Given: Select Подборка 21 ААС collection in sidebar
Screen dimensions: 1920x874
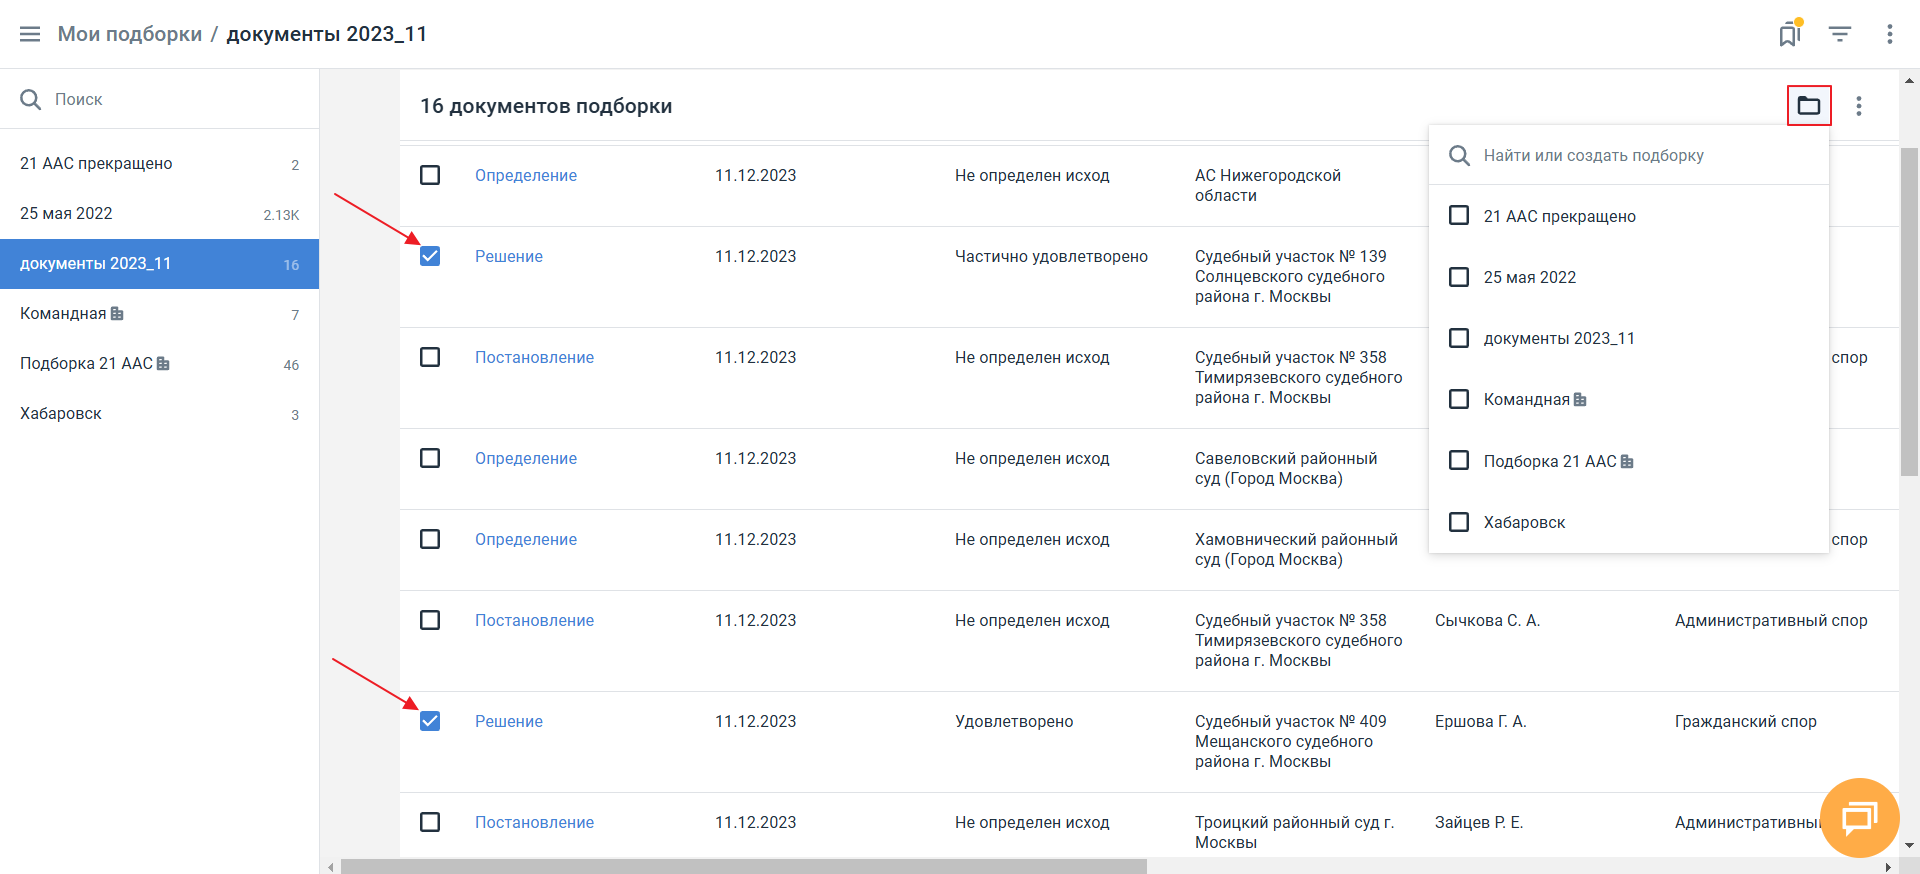Looking at the screenshot, I should pos(159,364).
